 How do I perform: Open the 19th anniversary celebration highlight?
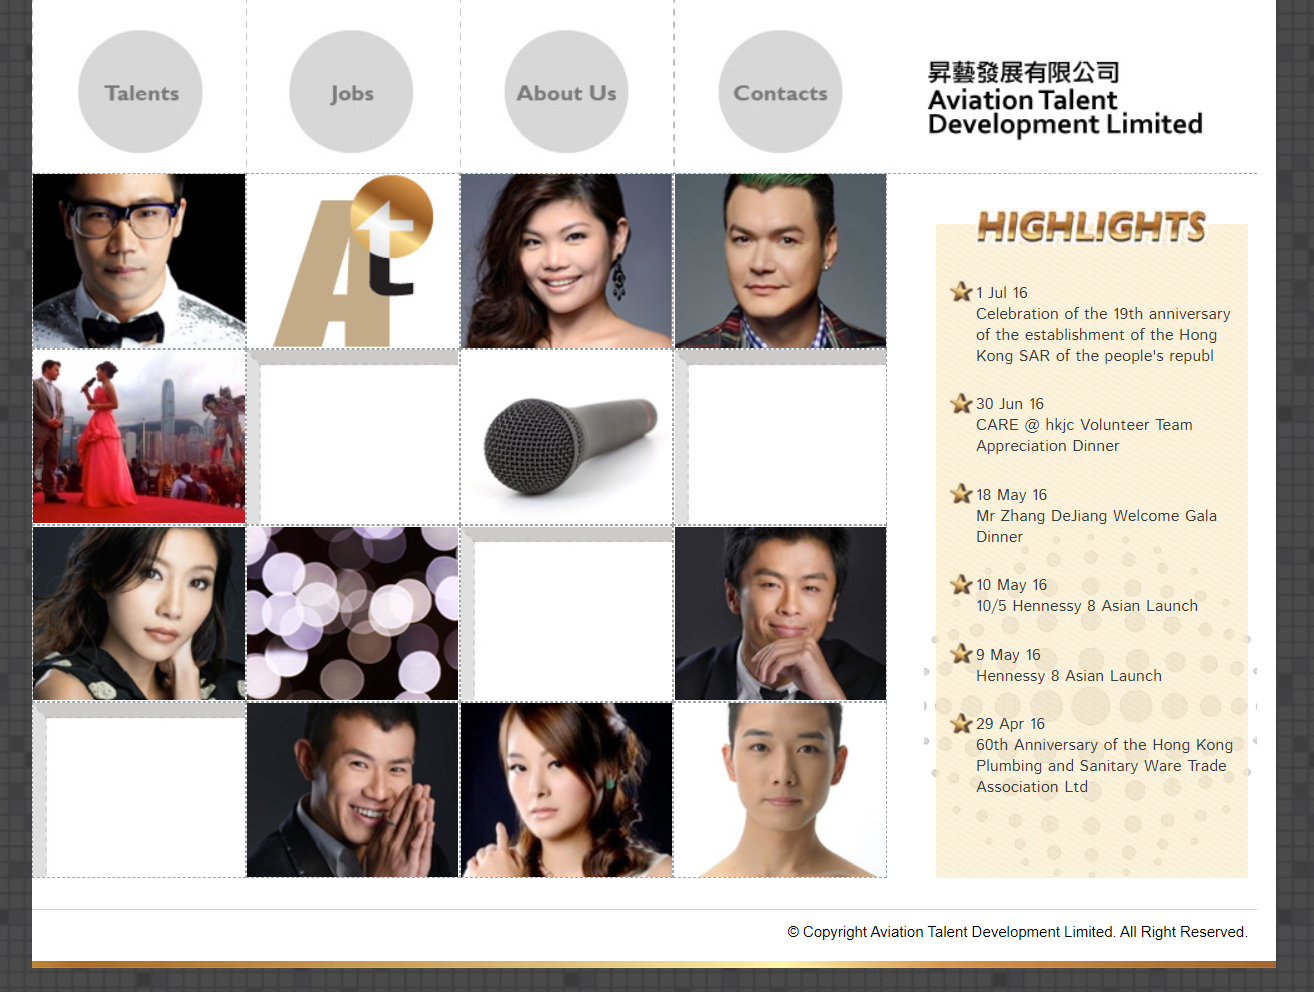point(1103,335)
